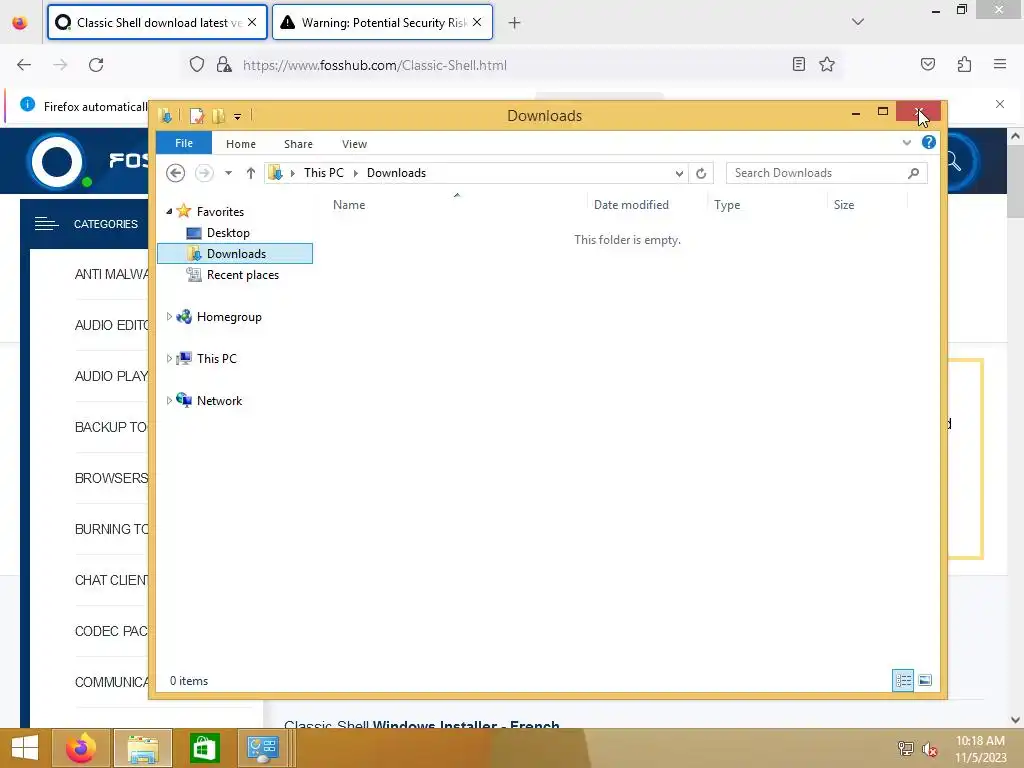Click Downloads in address breadcrumb
This screenshot has width=1024, height=768.
pos(396,172)
